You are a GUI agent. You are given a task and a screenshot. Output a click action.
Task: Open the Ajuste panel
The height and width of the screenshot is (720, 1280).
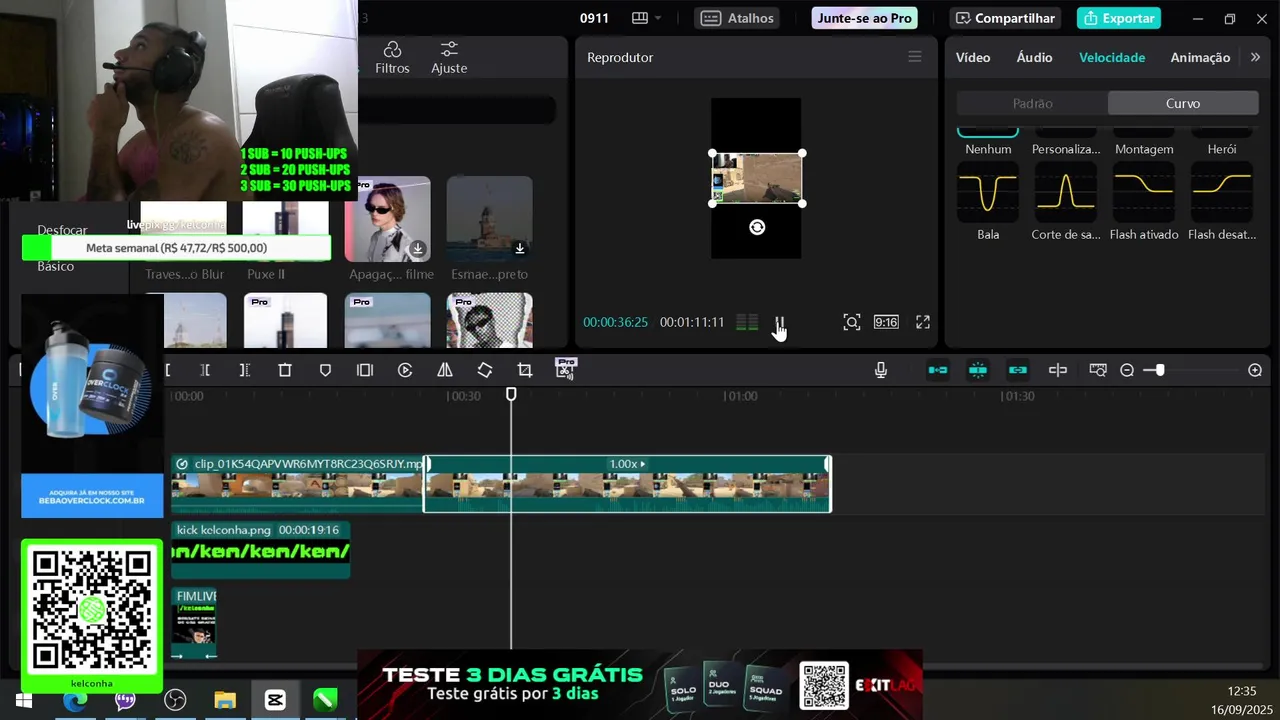tap(449, 58)
